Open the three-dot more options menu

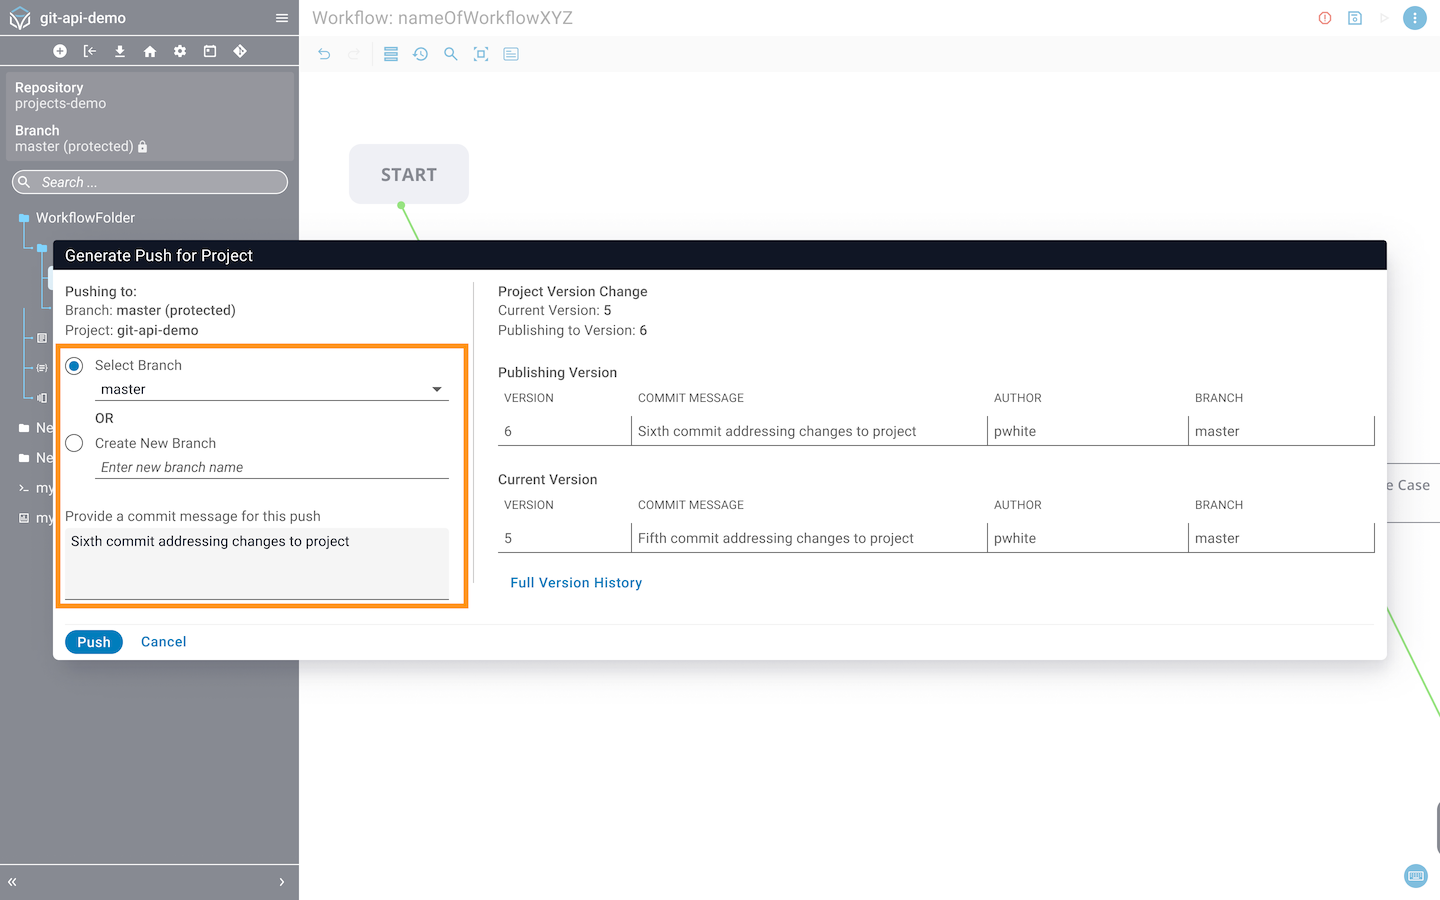(x=1414, y=18)
